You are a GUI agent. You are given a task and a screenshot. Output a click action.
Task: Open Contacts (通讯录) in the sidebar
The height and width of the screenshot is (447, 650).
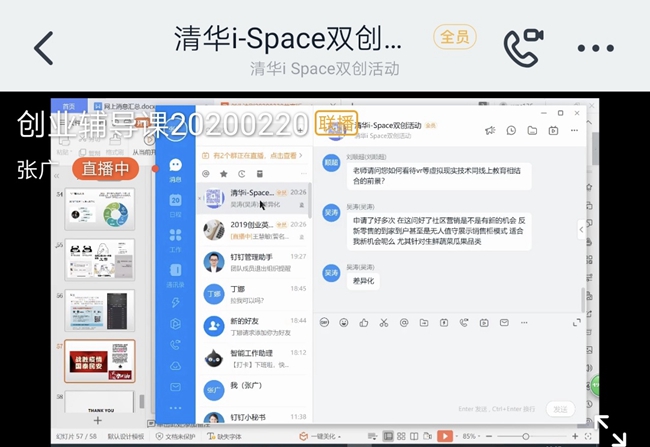coord(175,275)
